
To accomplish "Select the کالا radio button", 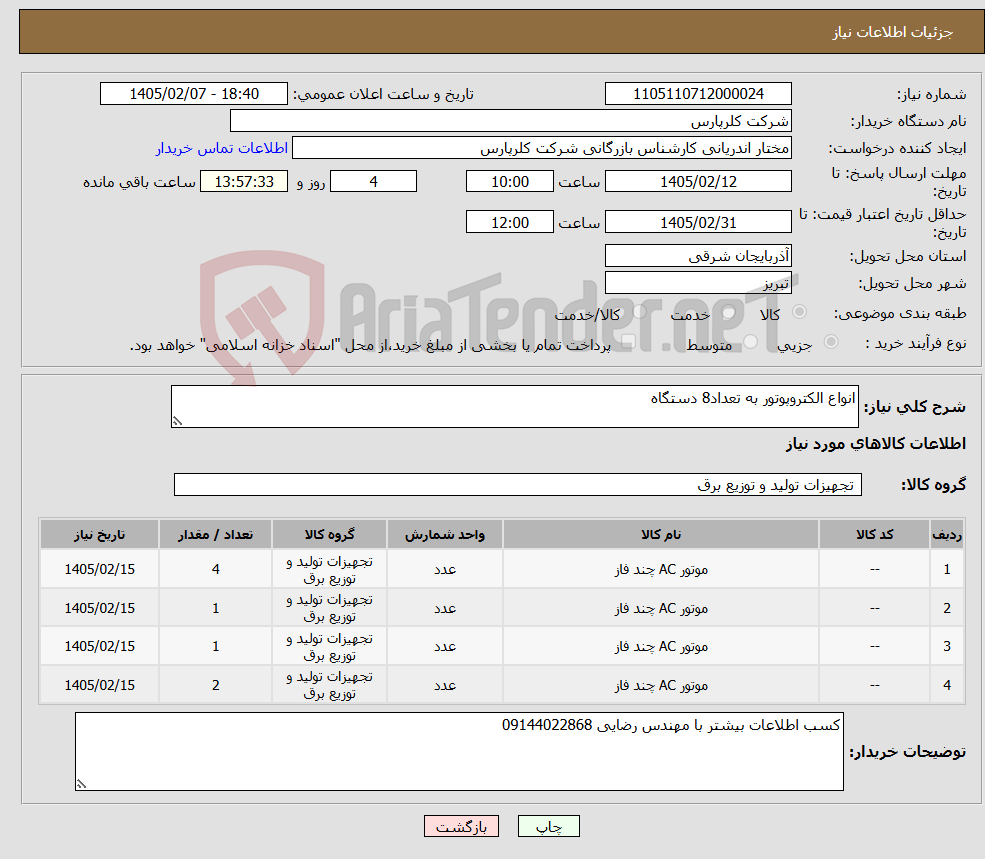I will (800, 312).
